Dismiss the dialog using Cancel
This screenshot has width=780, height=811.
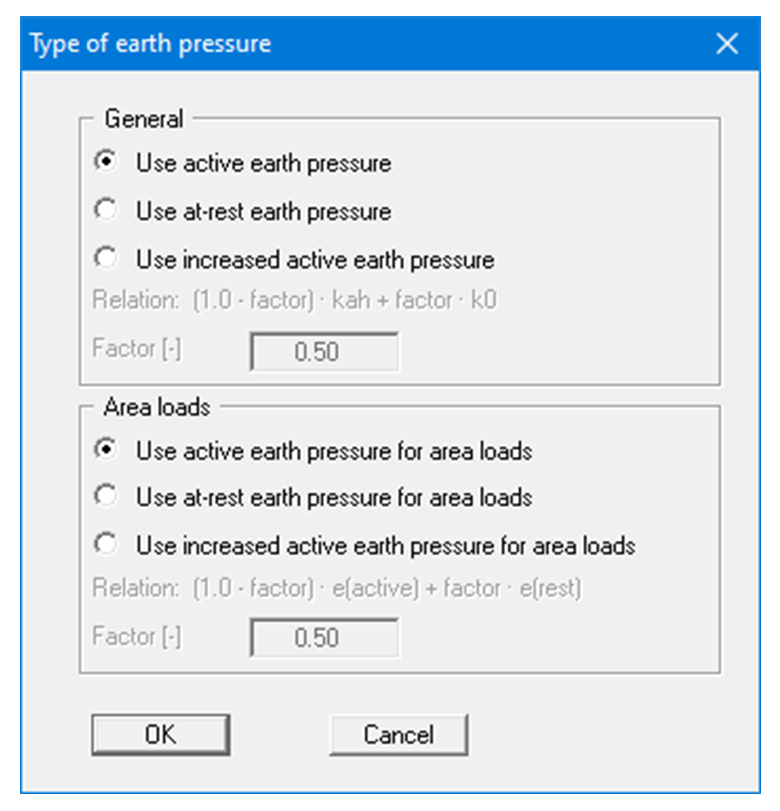coord(398,734)
